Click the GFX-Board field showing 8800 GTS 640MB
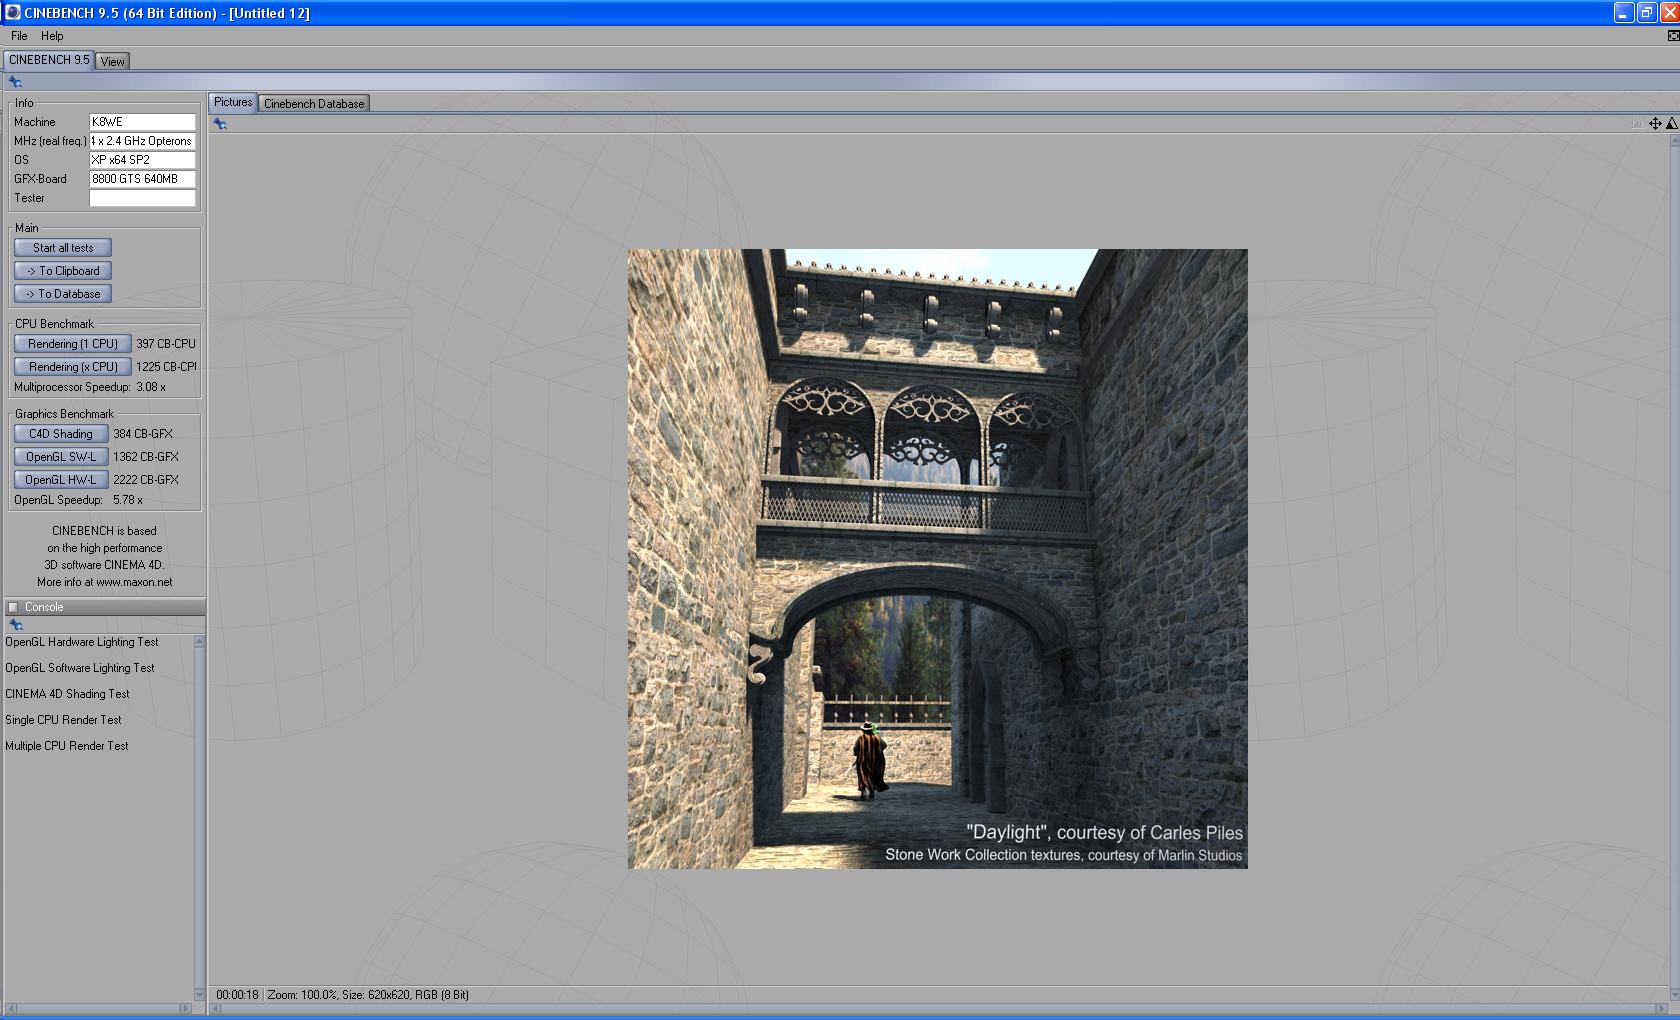 (x=143, y=179)
